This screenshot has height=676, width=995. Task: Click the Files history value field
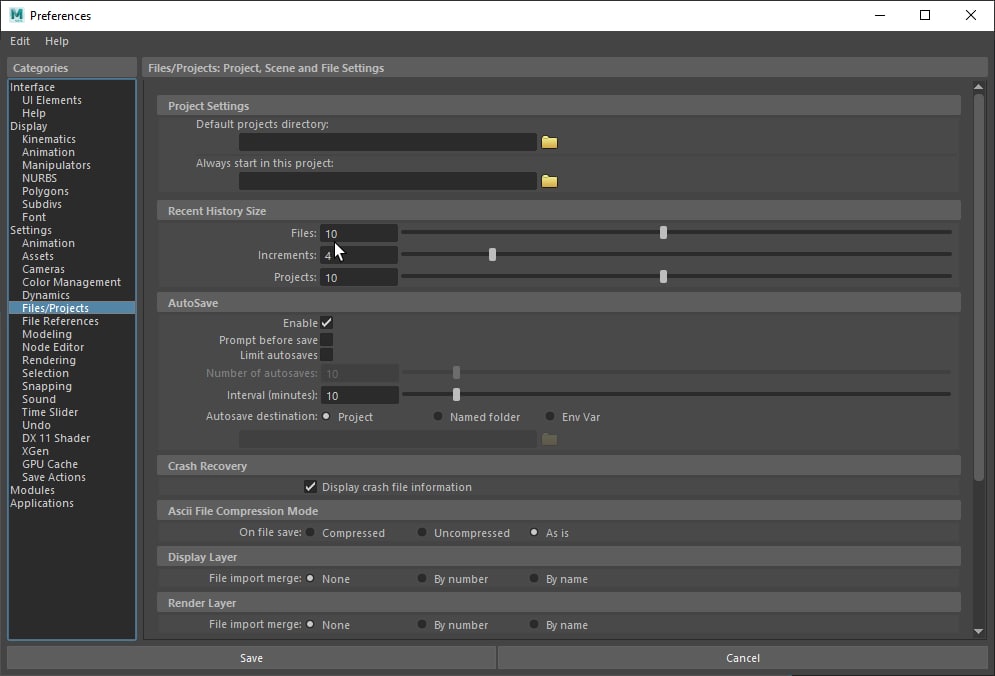click(359, 234)
